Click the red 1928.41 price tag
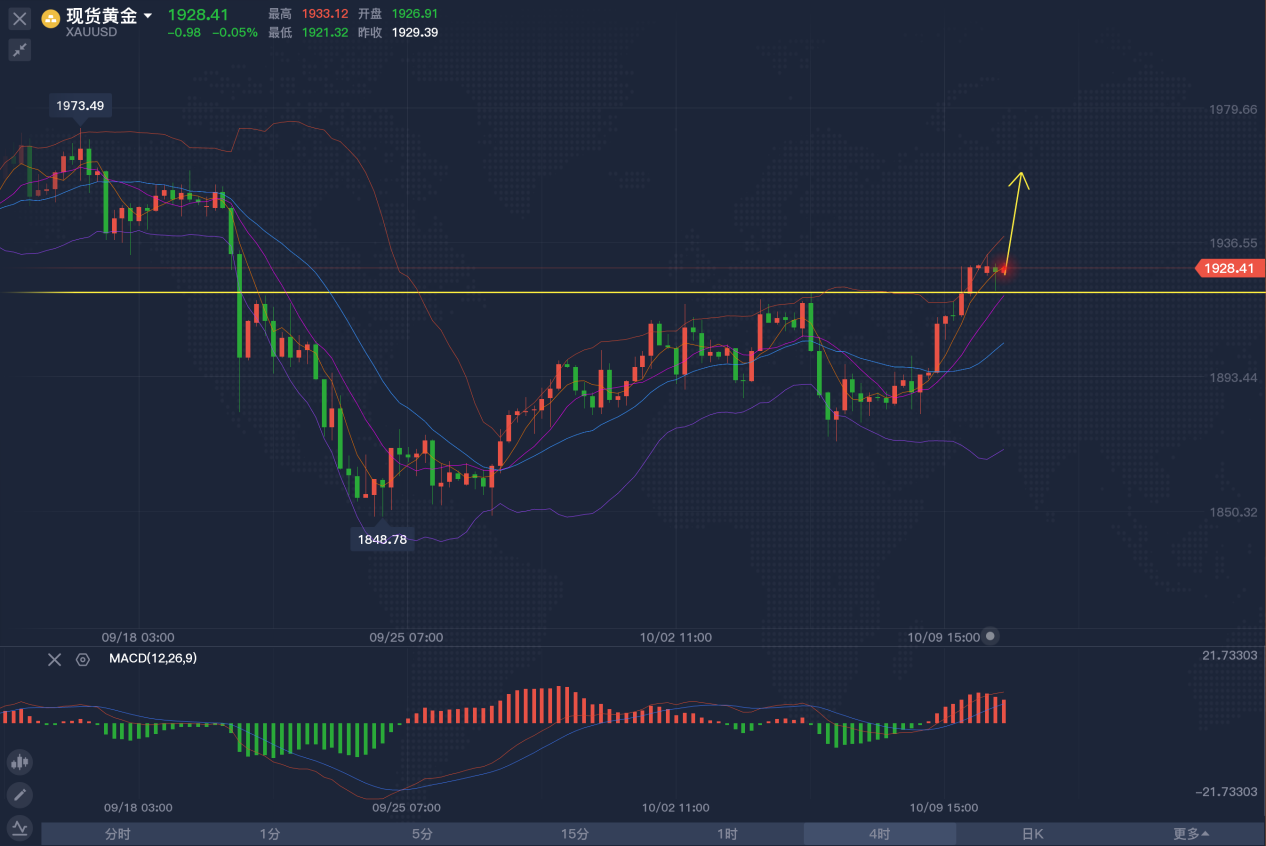 click(x=1232, y=268)
